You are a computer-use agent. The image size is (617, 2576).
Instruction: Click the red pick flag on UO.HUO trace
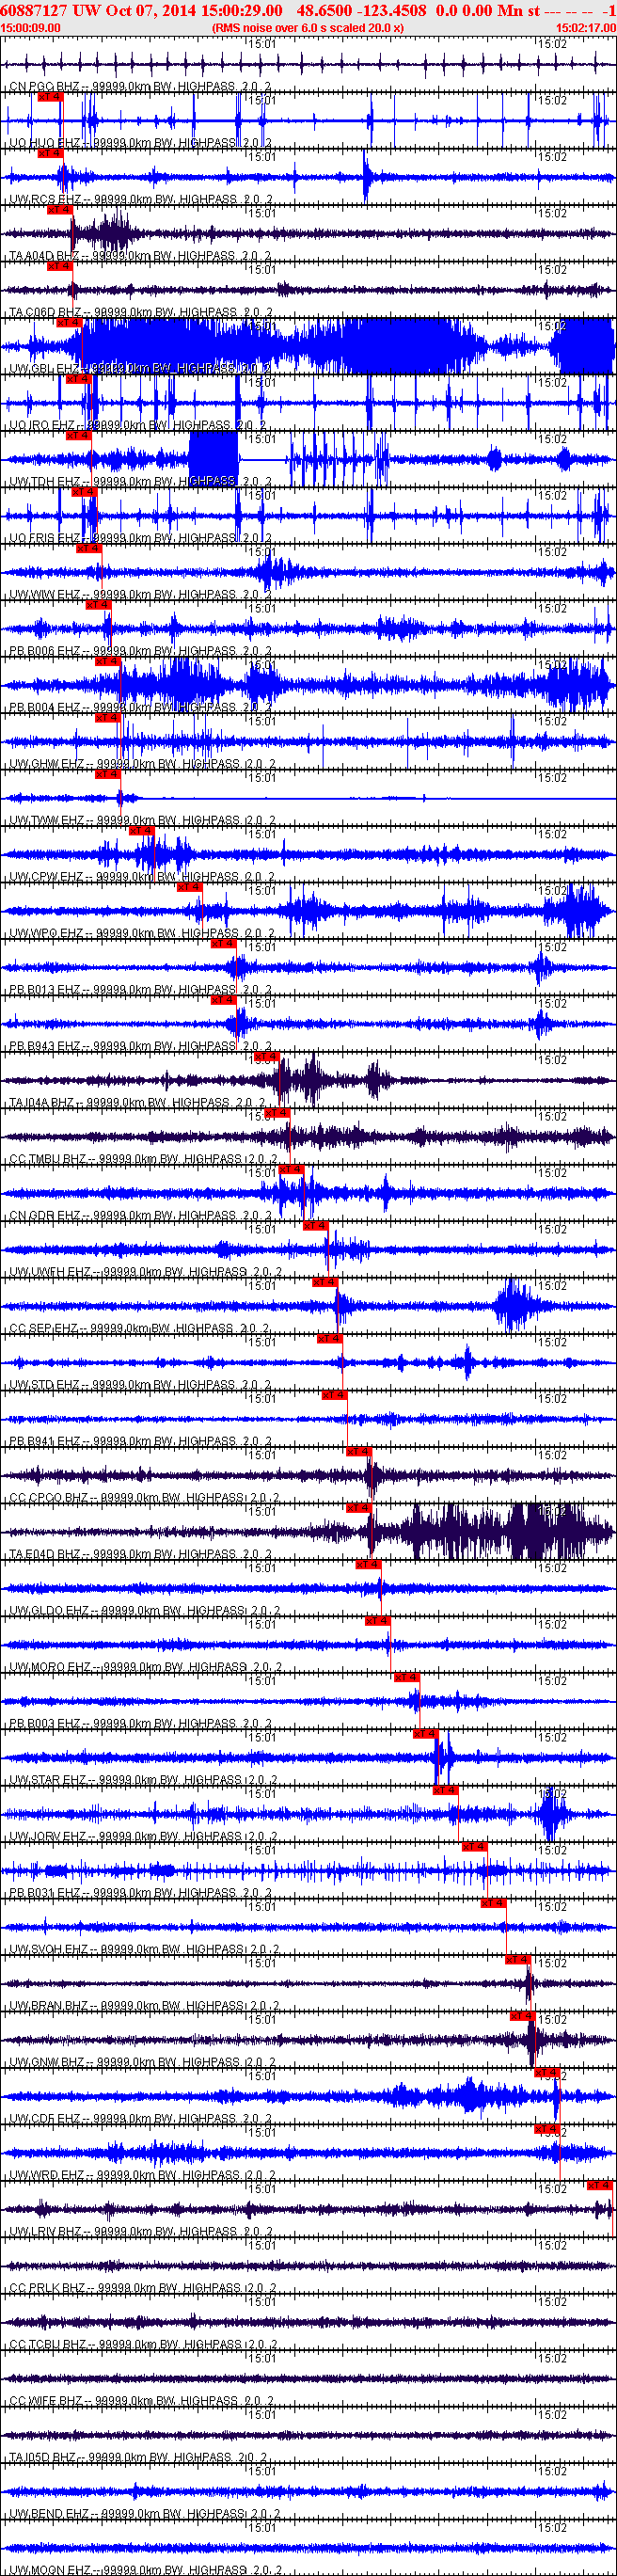[x=50, y=97]
